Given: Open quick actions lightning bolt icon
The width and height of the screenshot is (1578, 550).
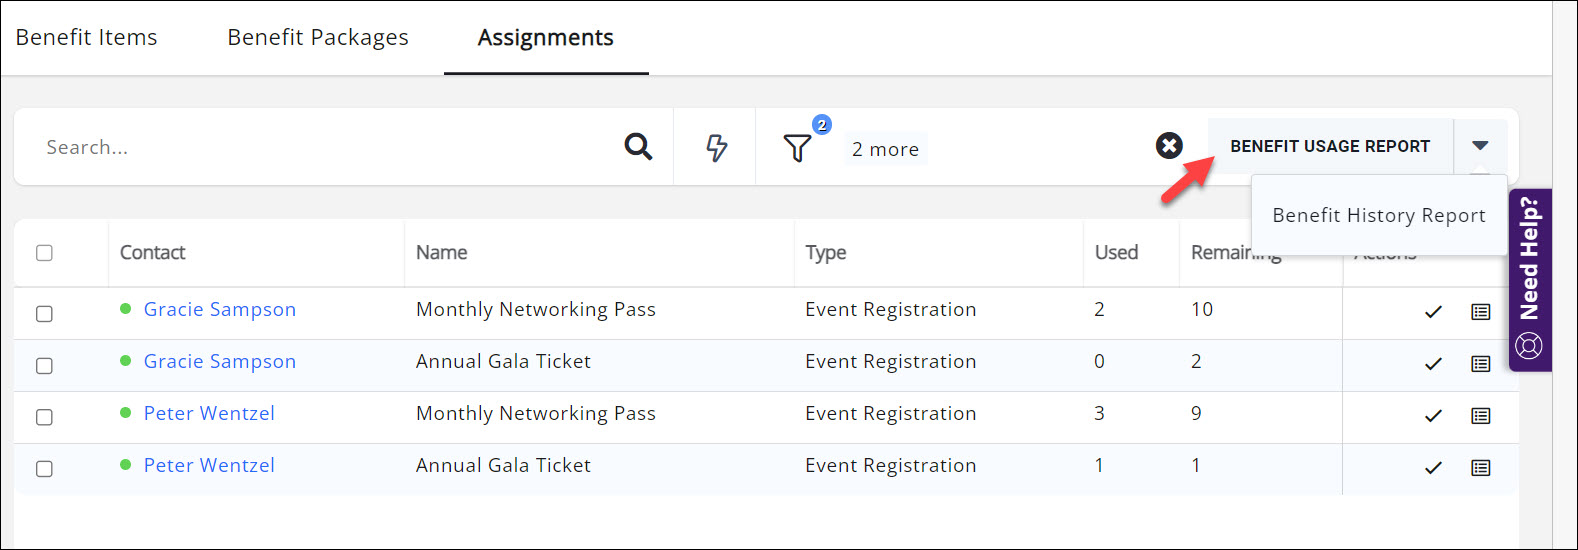Looking at the screenshot, I should point(716,148).
